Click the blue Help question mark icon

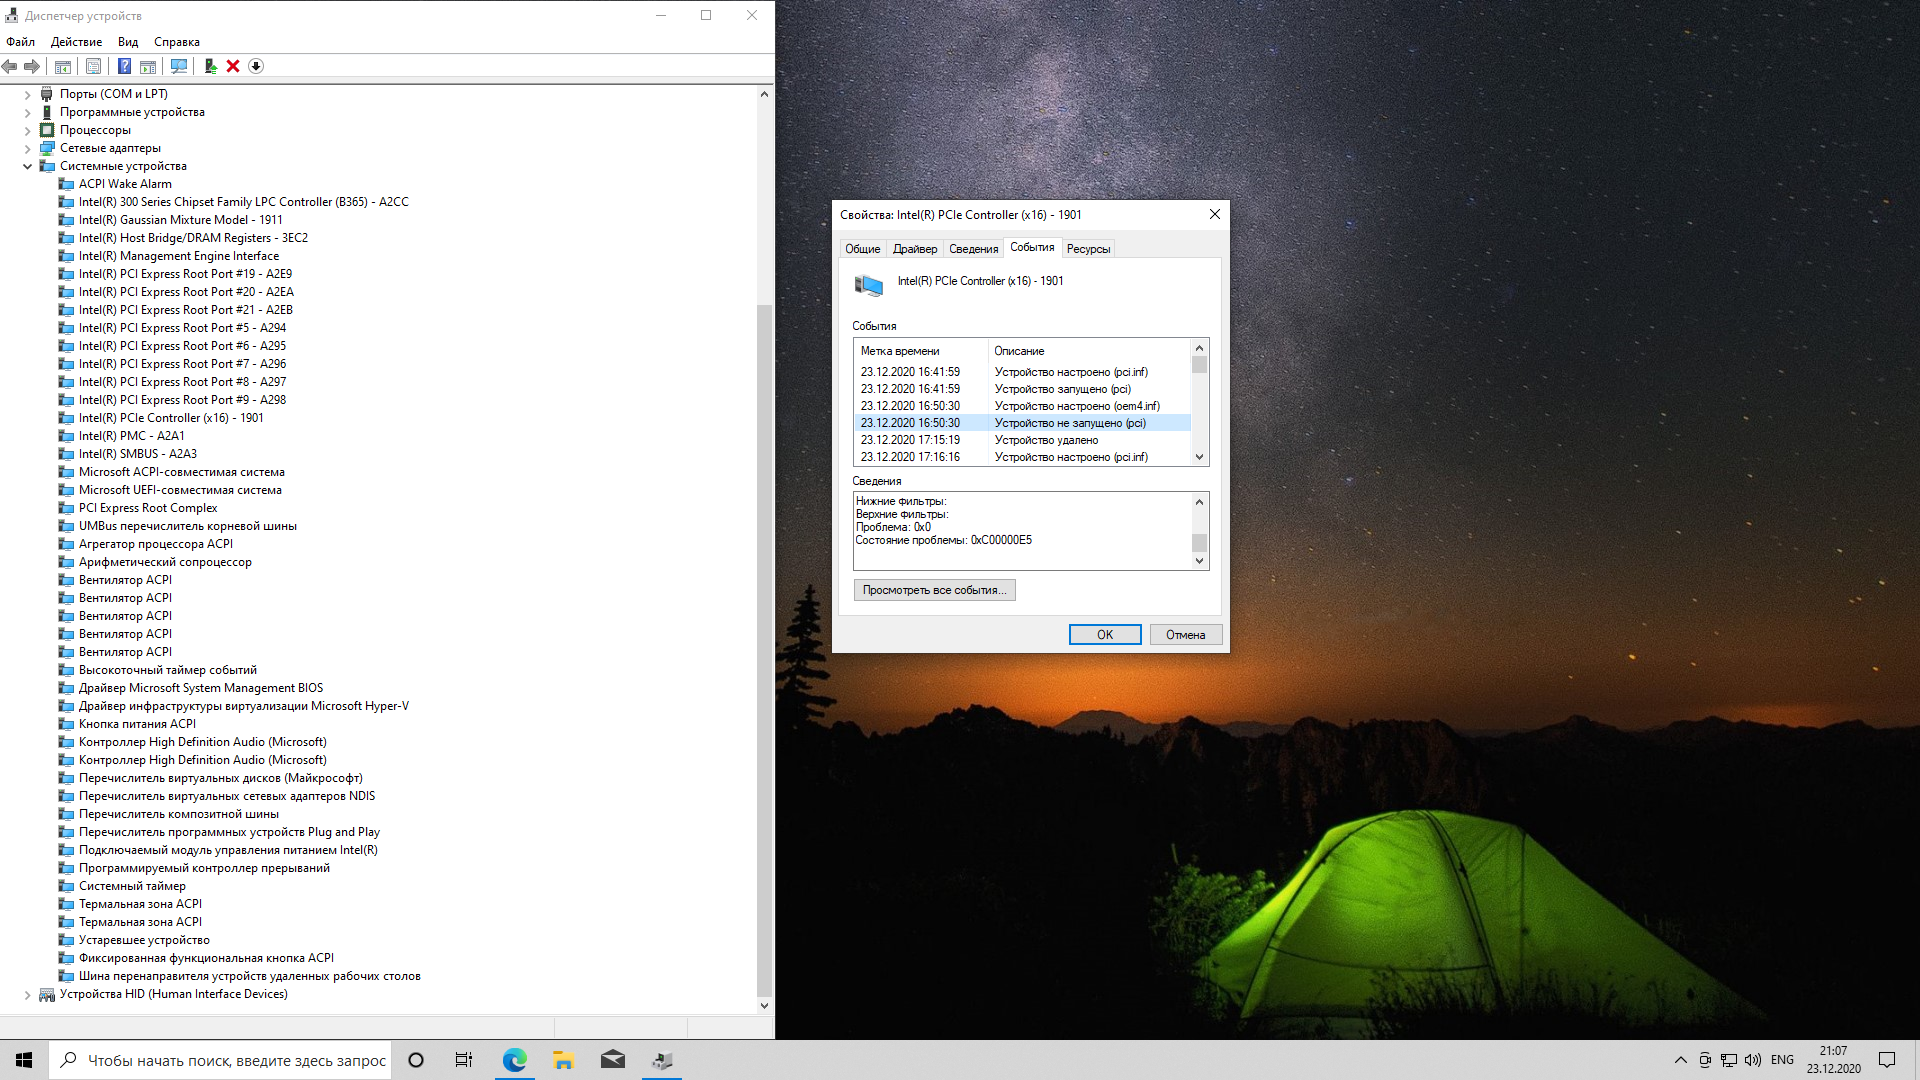(x=124, y=66)
